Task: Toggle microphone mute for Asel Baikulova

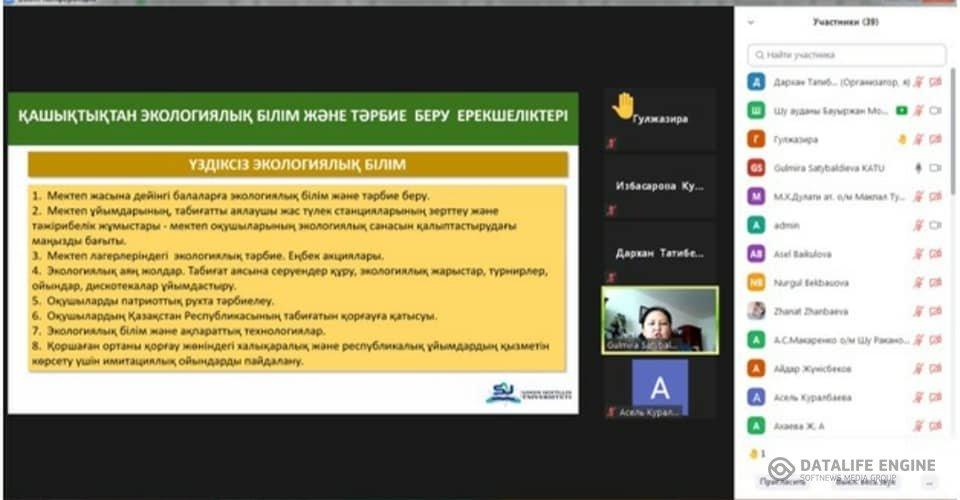Action: pos(917,254)
